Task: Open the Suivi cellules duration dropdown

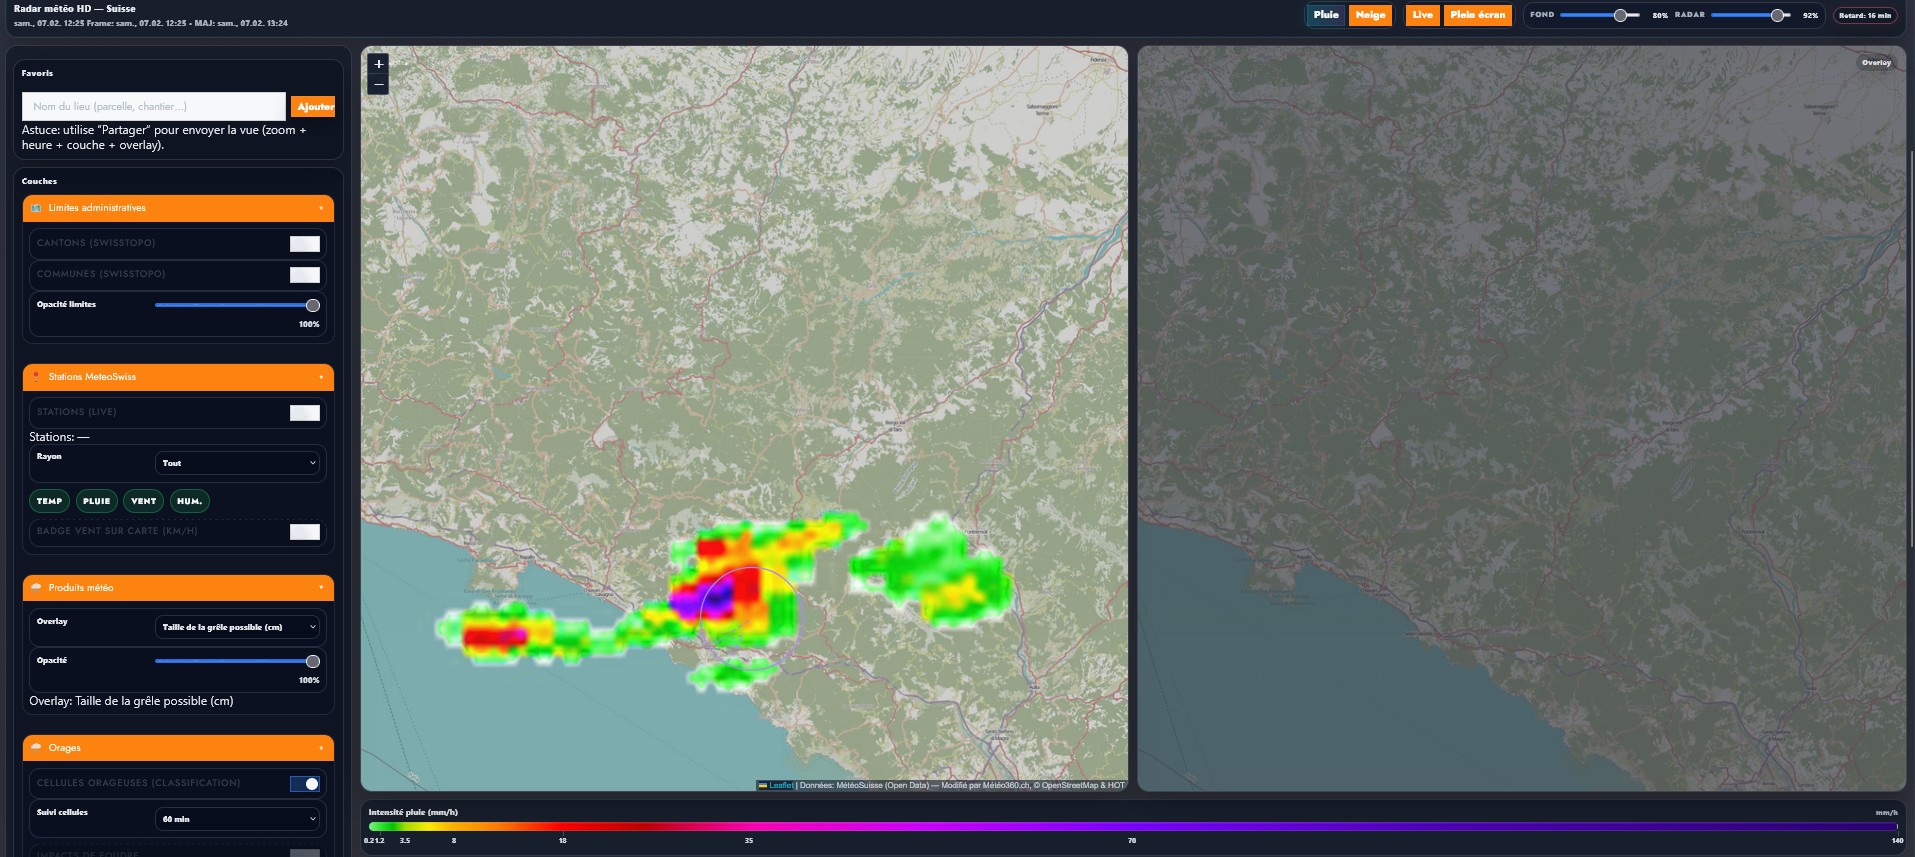Action: (x=238, y=819)
